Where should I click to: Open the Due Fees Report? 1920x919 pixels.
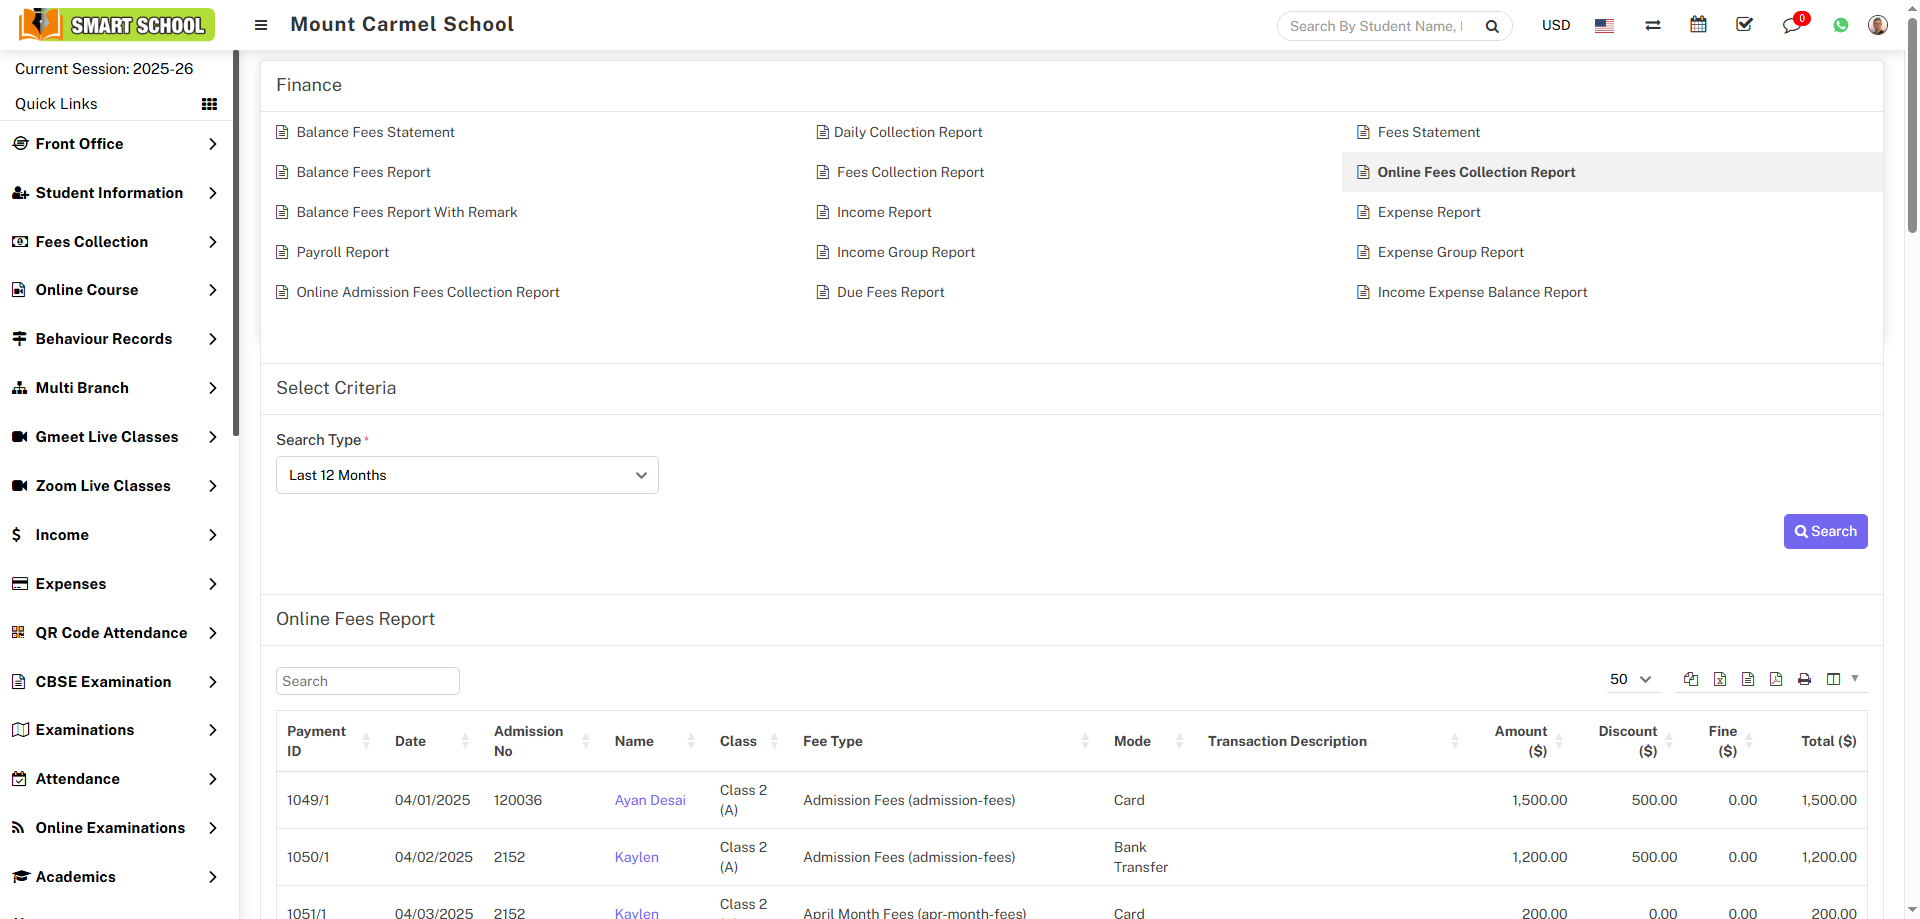890,292
